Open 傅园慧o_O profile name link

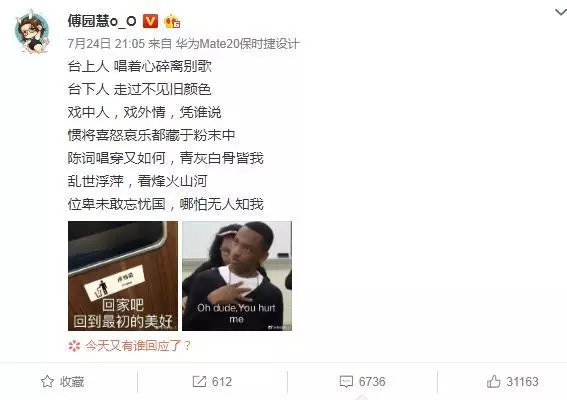click(x=102, y=21)
